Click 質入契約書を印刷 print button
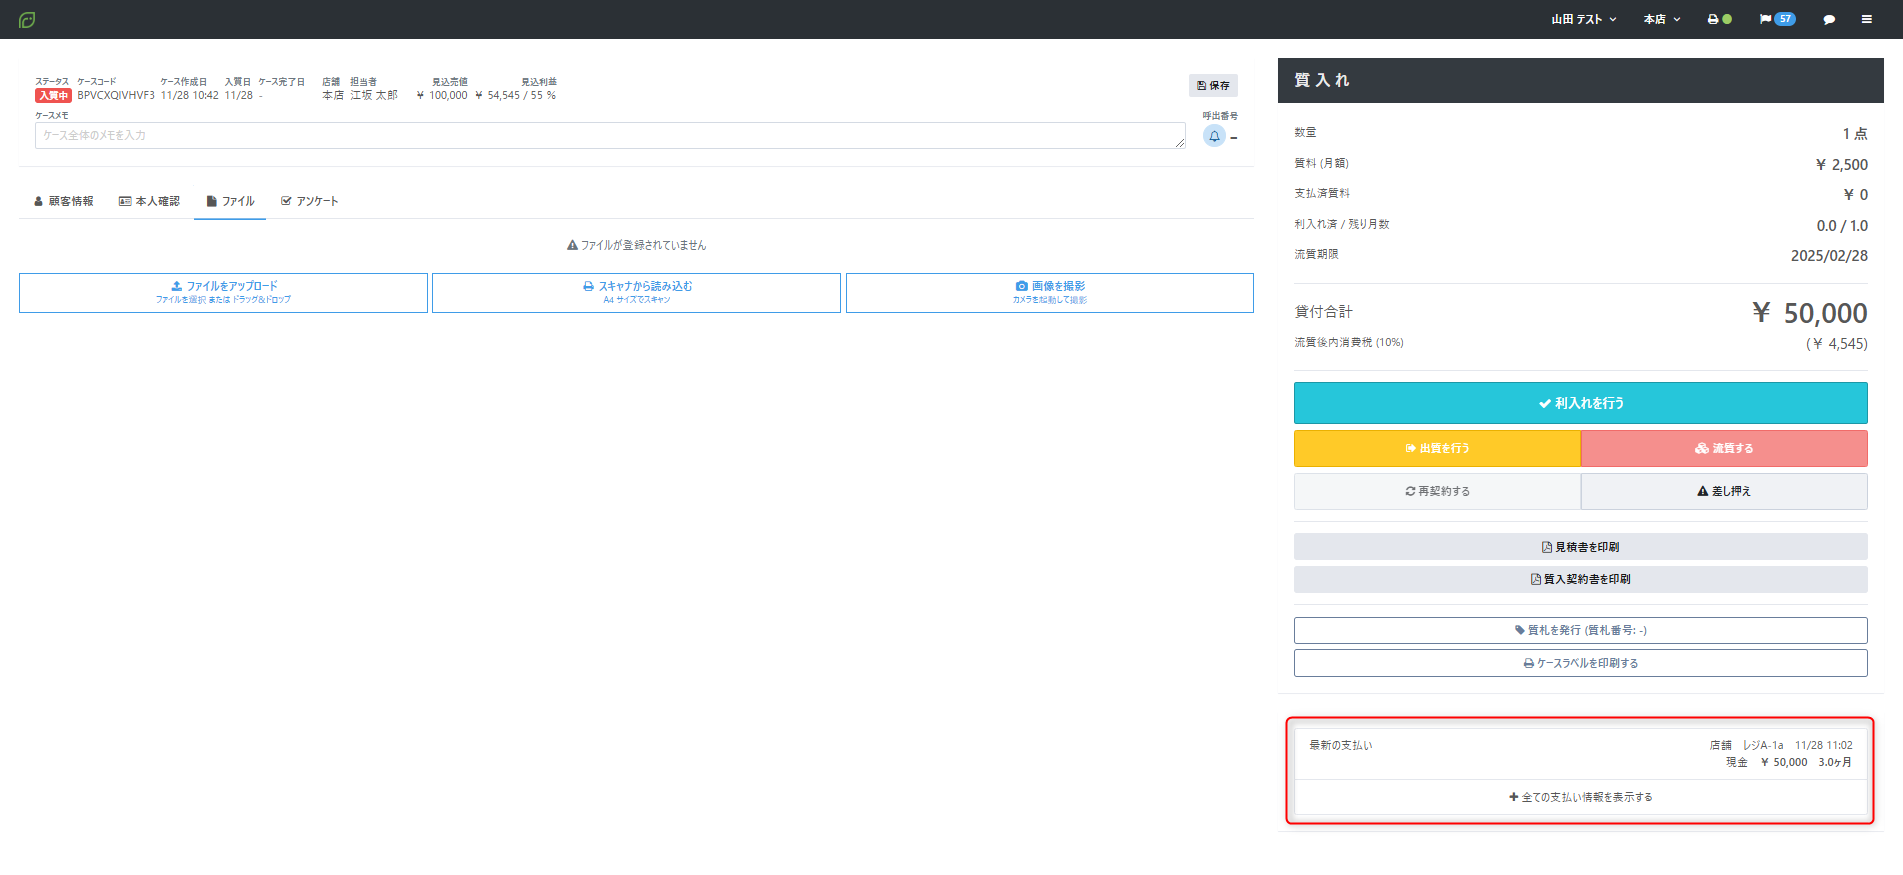Screen dimensions: 1903x875 coord(1580,579)
